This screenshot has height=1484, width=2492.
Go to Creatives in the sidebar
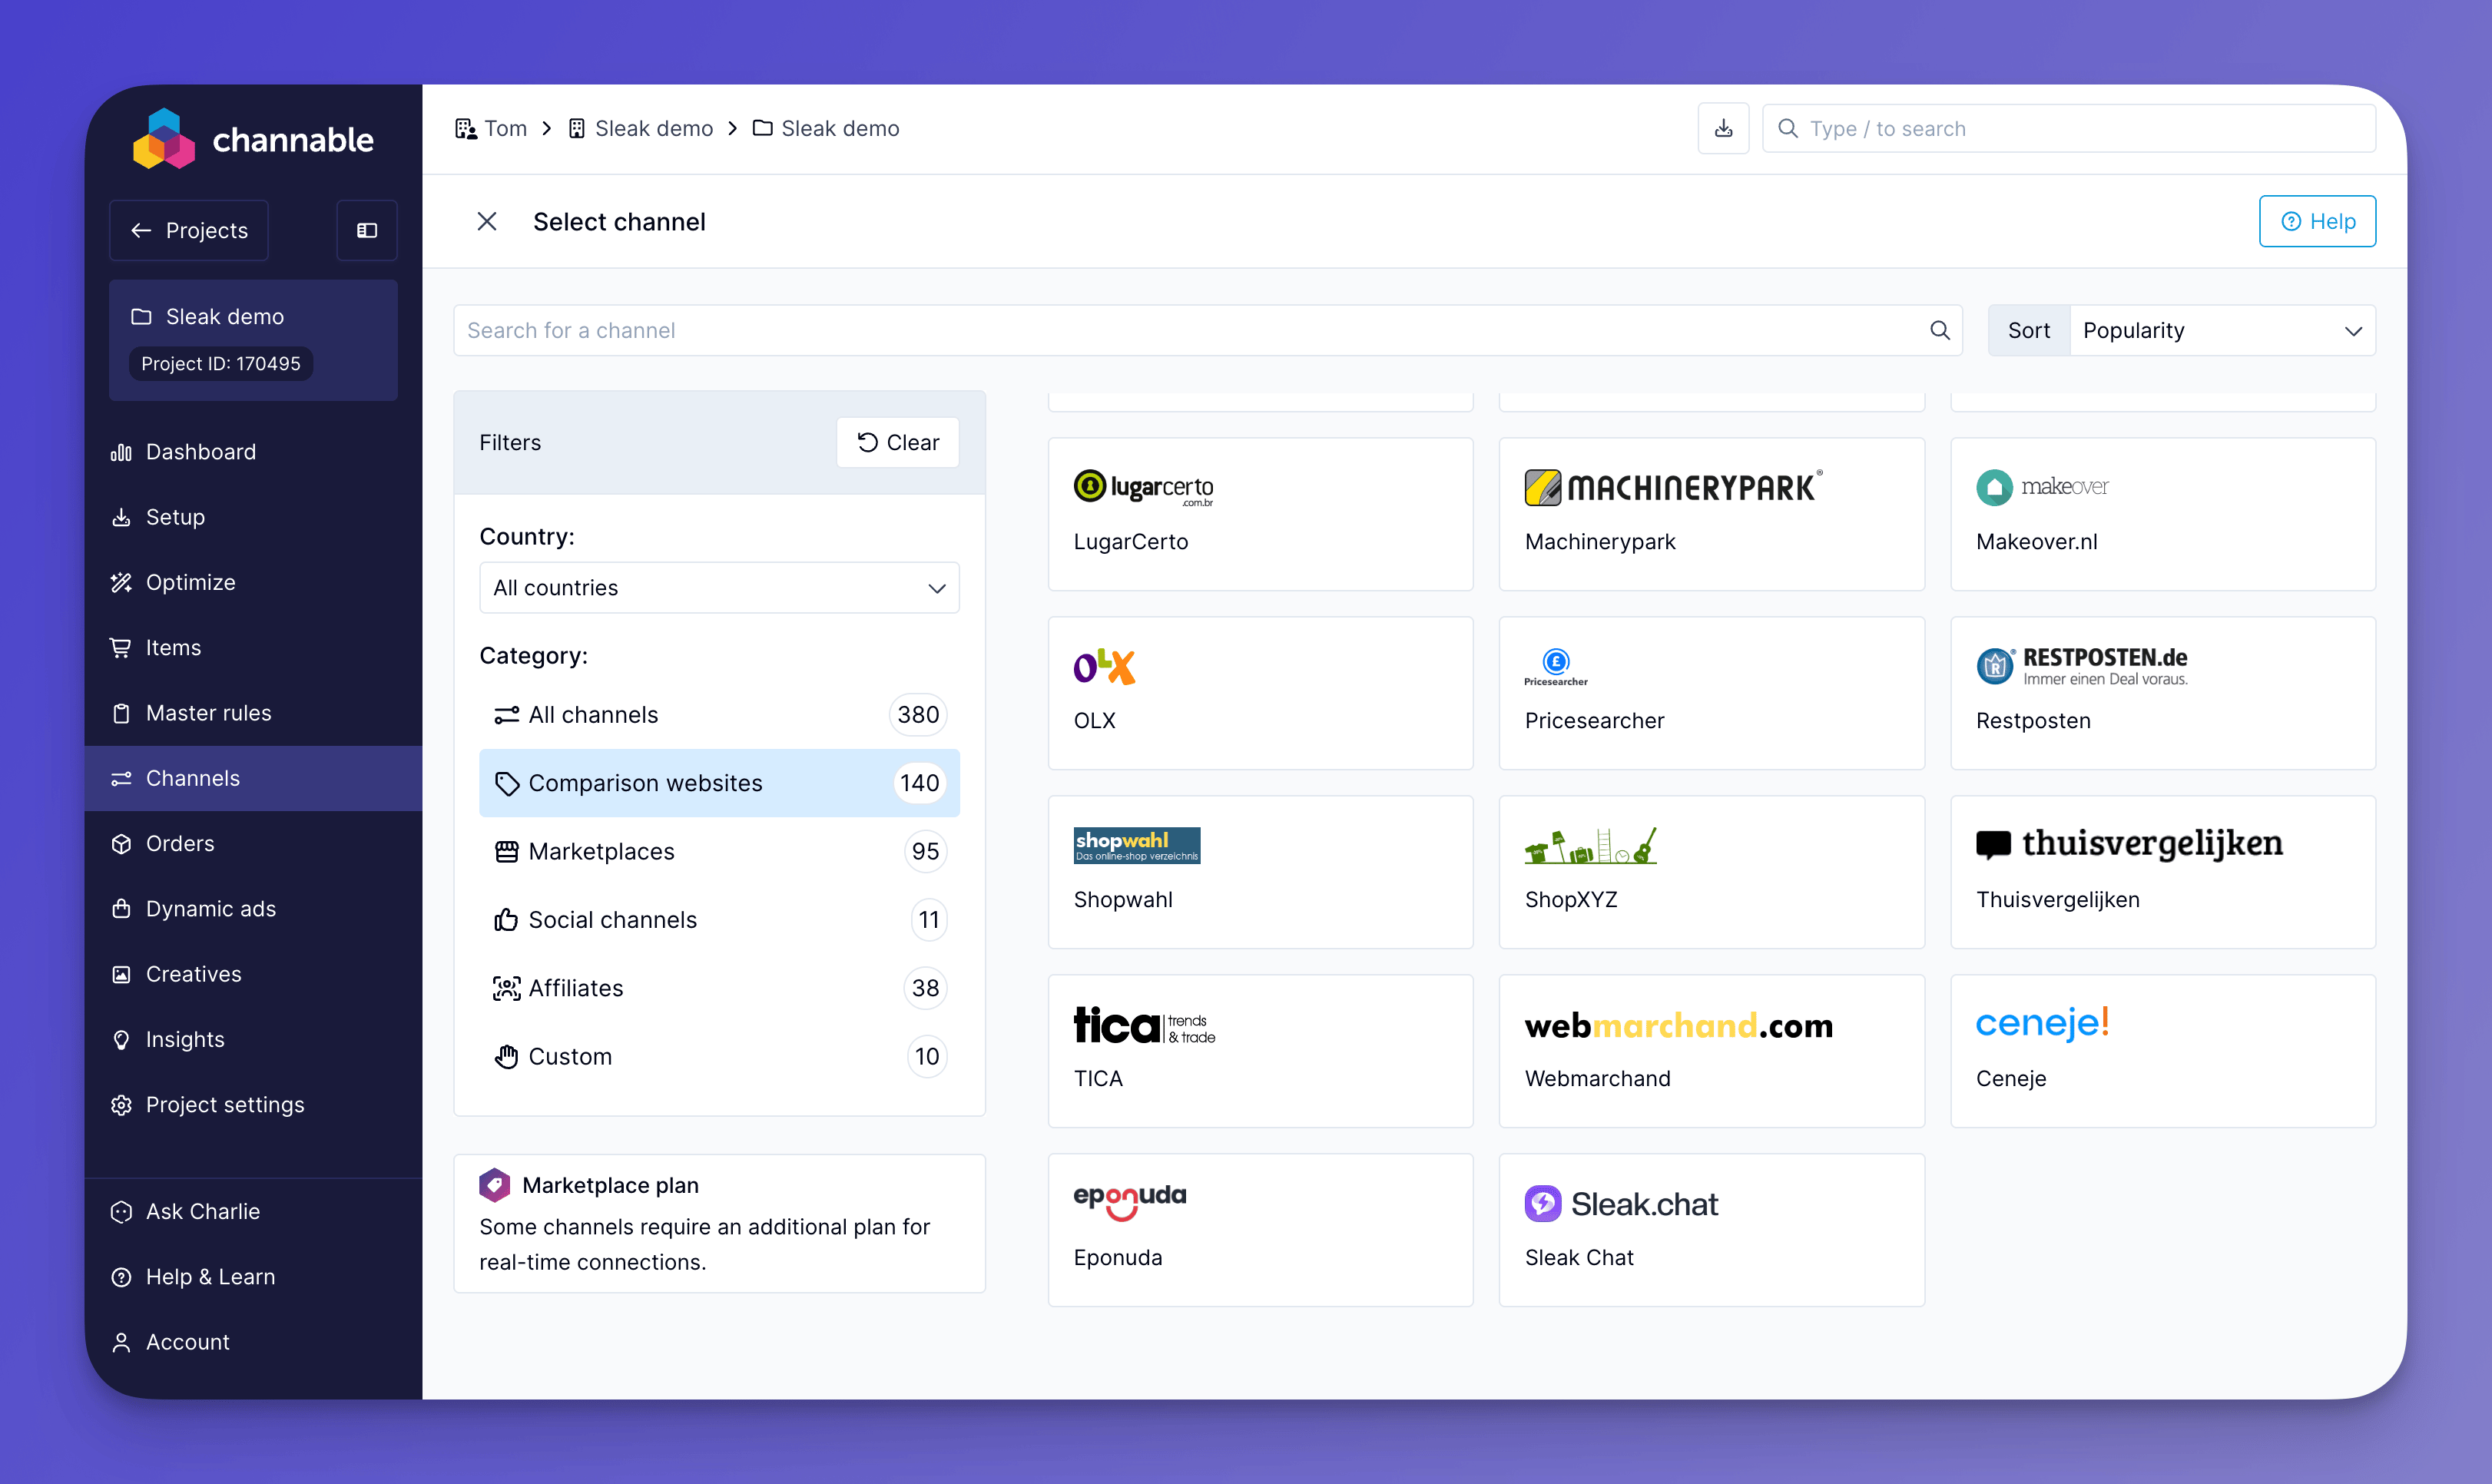pos(253,974)
